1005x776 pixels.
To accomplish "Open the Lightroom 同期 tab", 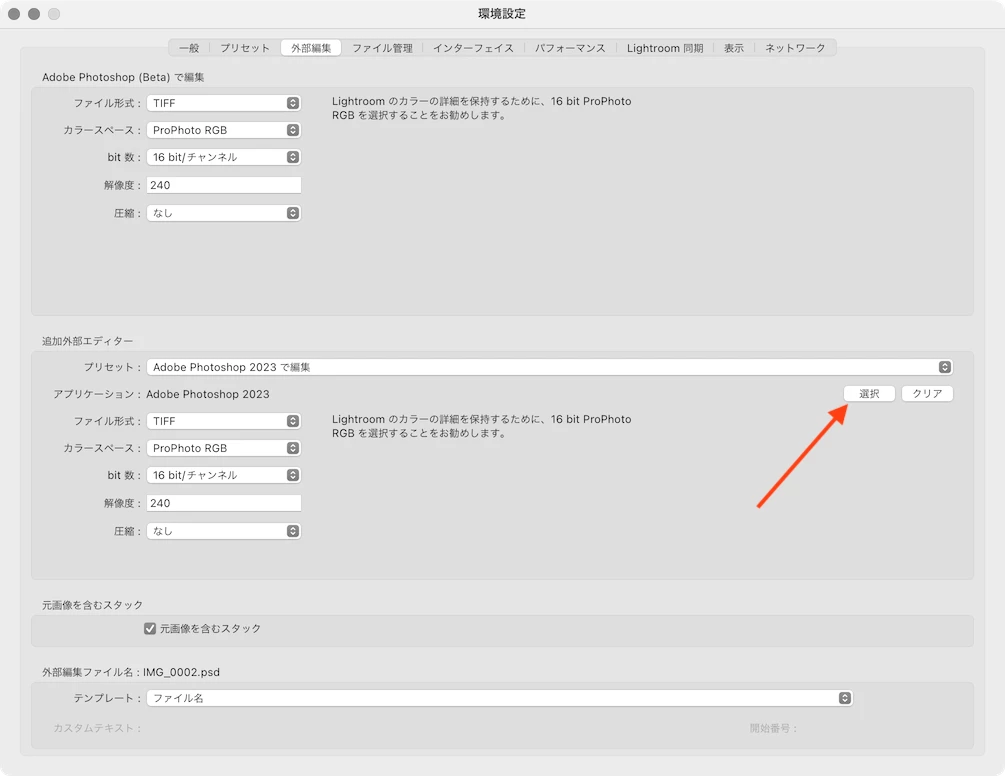I will click(665, 48).
